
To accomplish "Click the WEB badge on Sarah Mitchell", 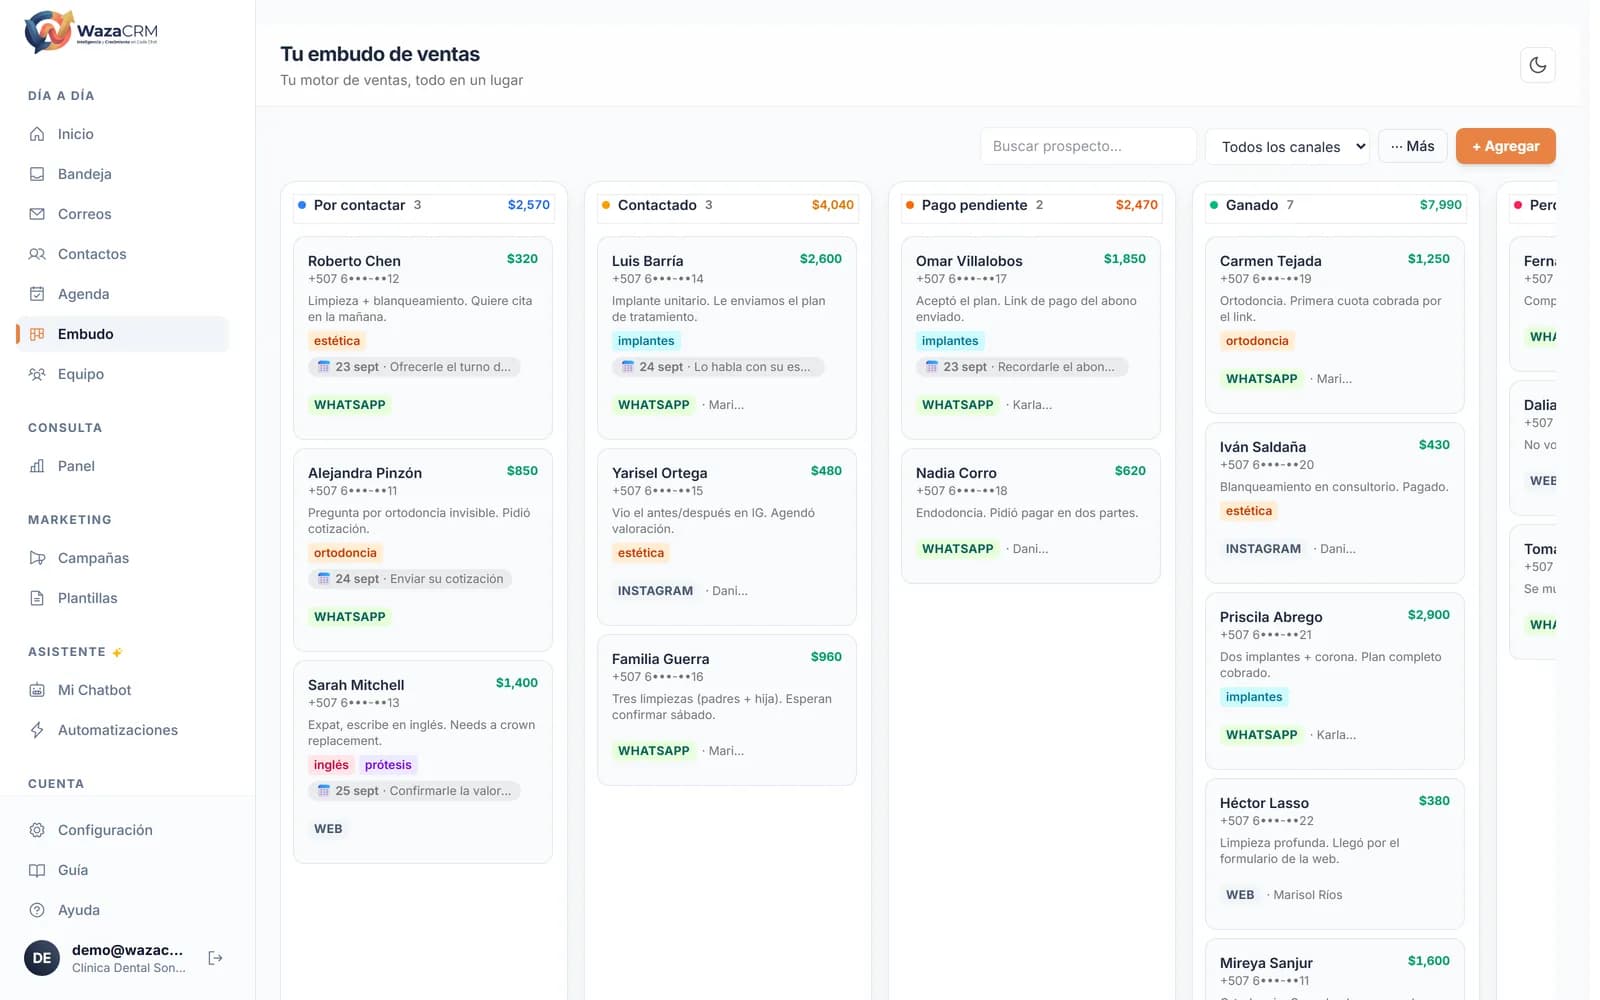I will tap(328, 829).
